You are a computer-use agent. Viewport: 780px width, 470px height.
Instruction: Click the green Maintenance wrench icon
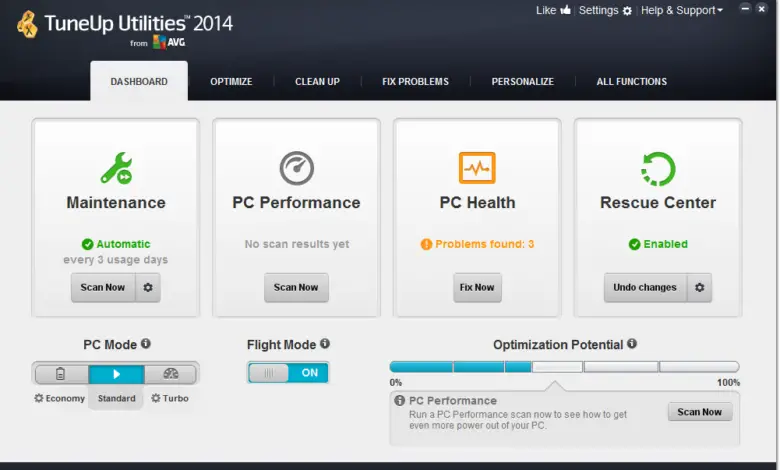(116, 168)
